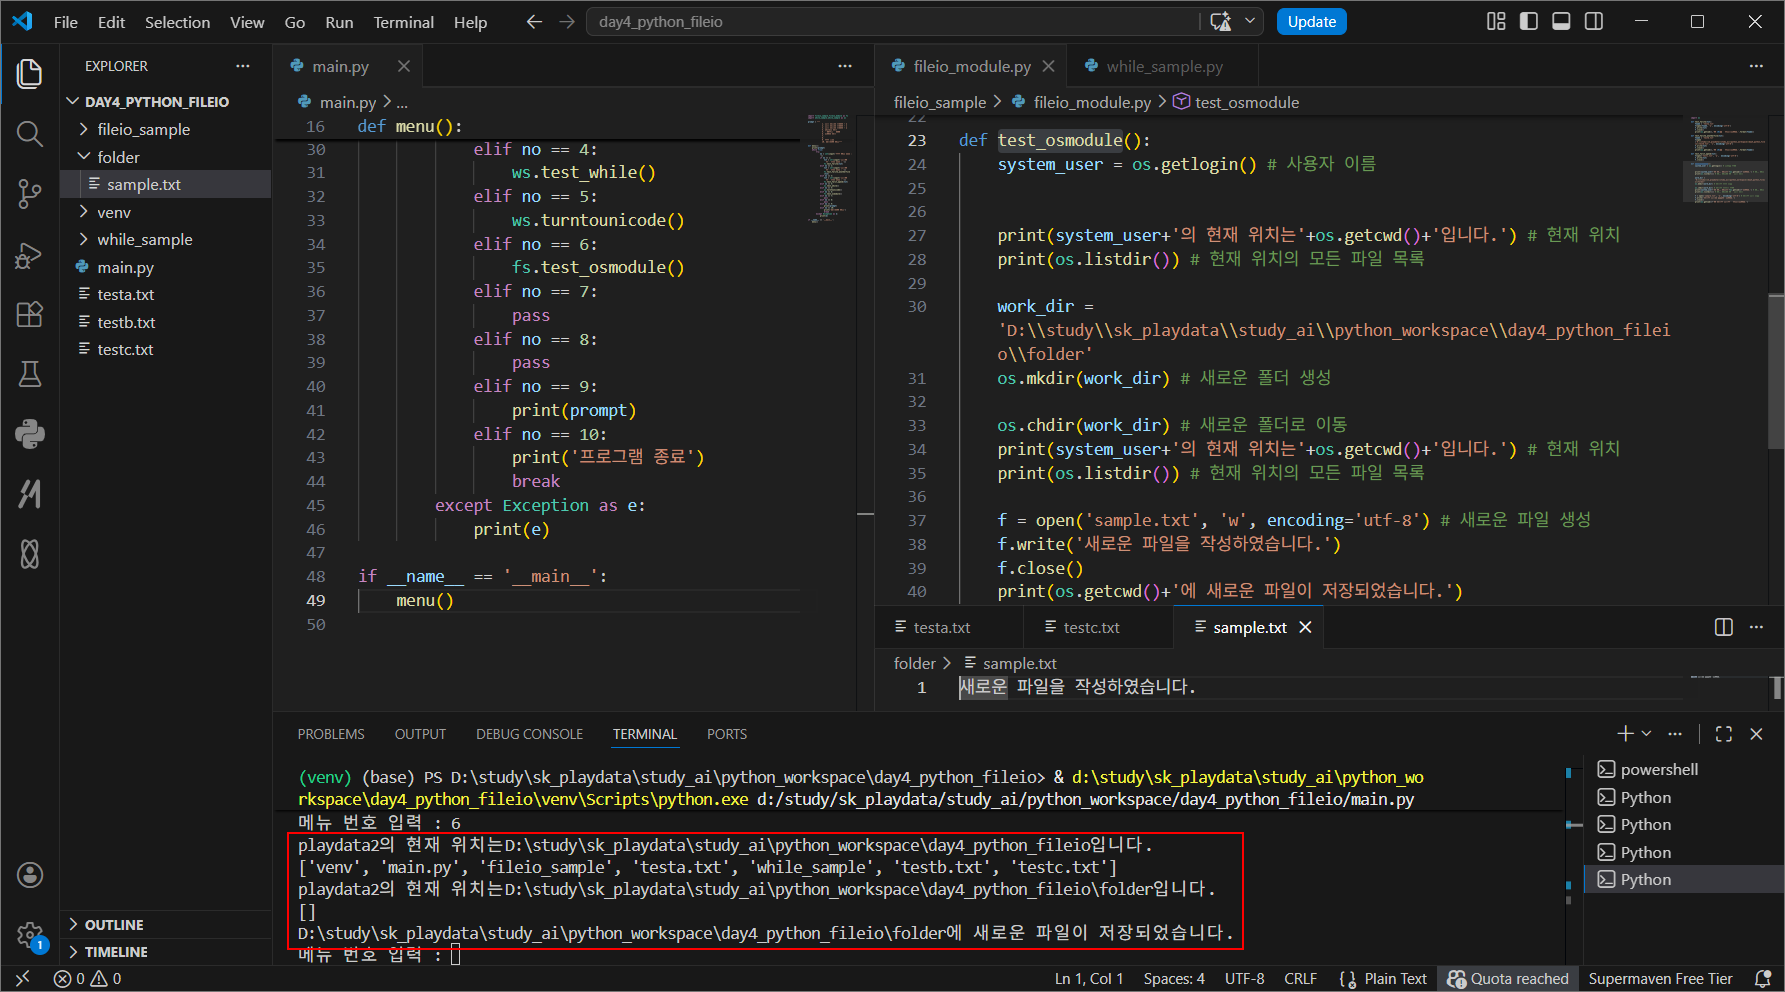Toggle the bottom Panel visibility
This screenshot has height=992, width=1785.
[1561, 22]
